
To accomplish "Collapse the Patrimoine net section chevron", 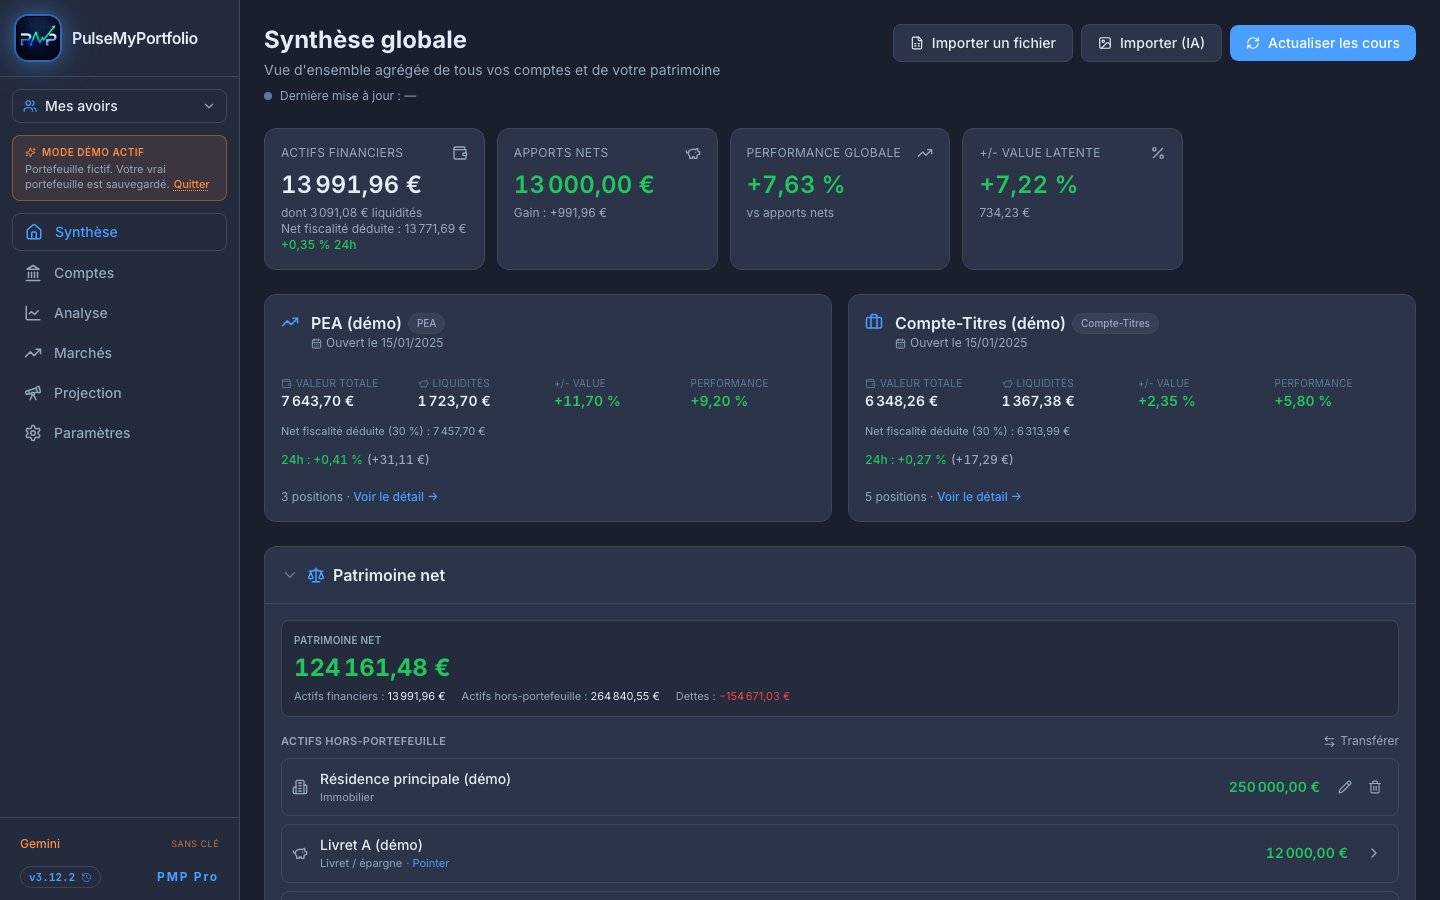I will (290, 575).
